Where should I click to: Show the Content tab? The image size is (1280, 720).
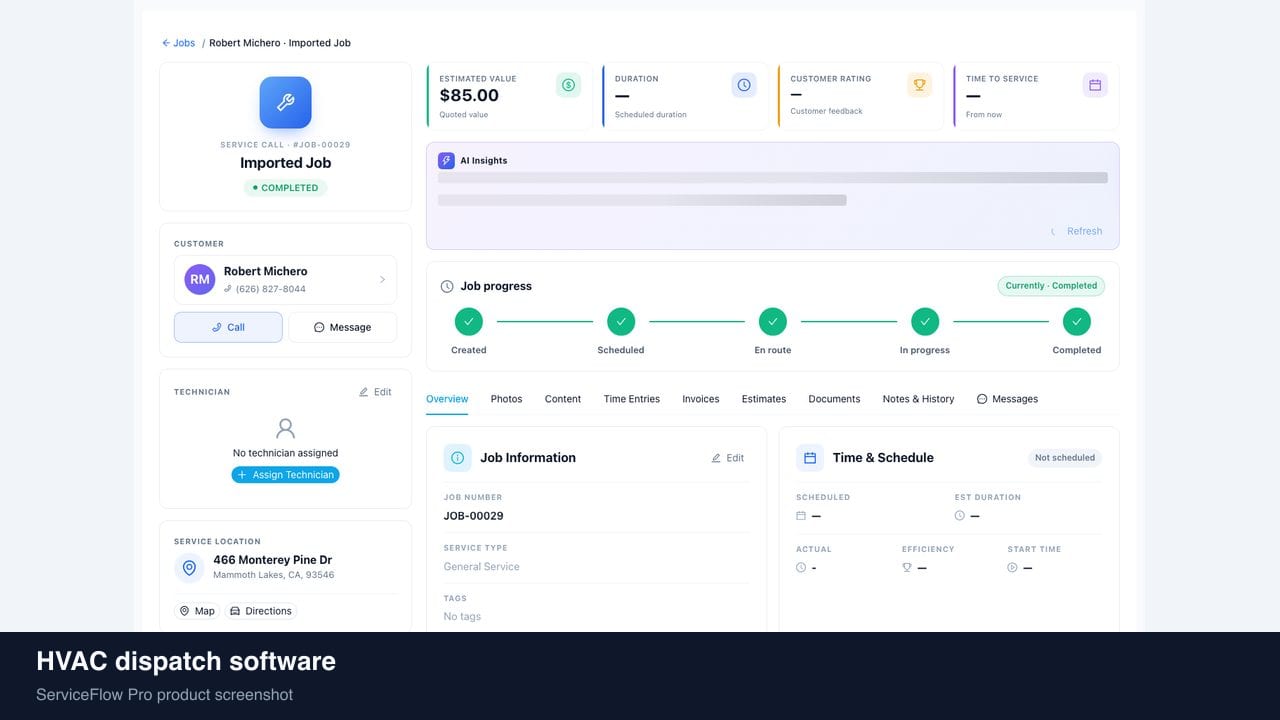point(563,399)
